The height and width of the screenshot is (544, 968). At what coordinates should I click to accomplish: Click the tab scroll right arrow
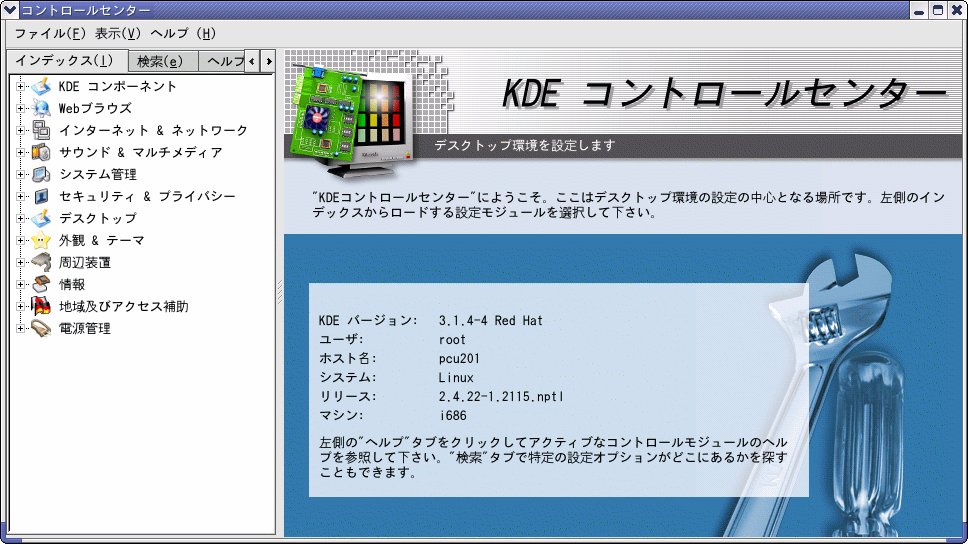coord(268,61)
